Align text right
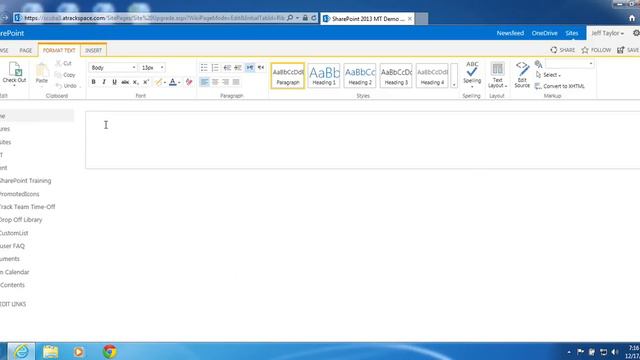Image resolution: width=640 pixels, height=360 pixels. pos(225,82)
